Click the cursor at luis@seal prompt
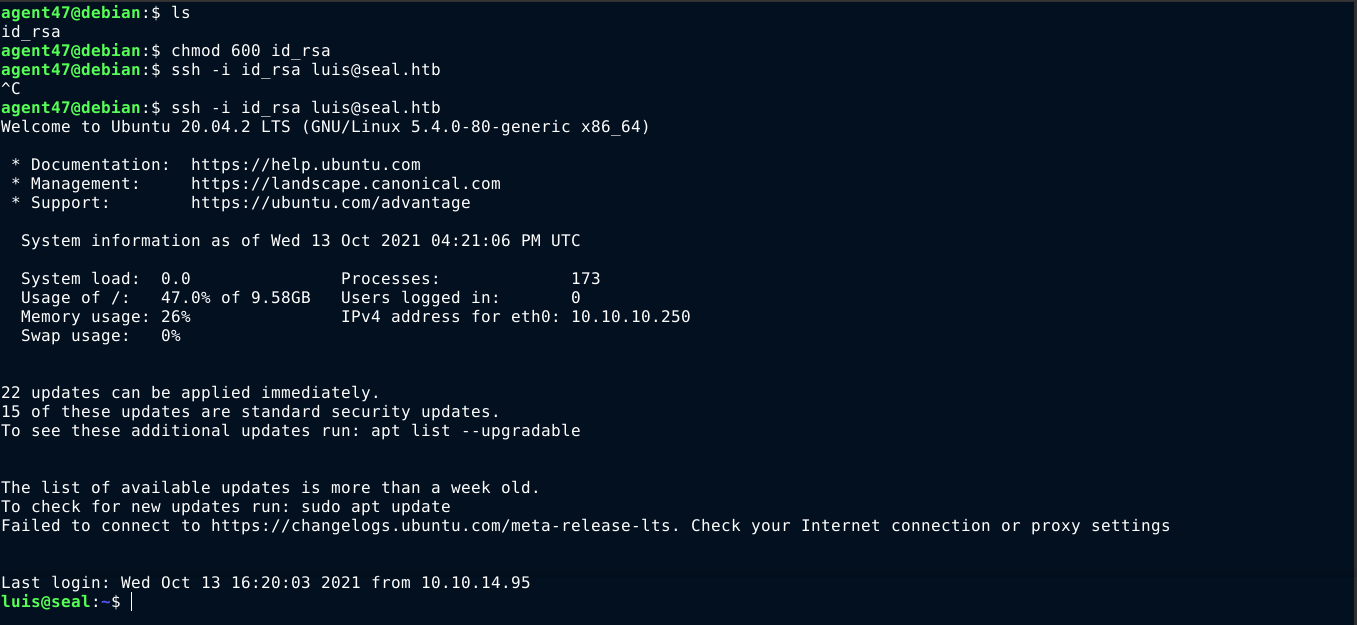 tap(131, 602)
